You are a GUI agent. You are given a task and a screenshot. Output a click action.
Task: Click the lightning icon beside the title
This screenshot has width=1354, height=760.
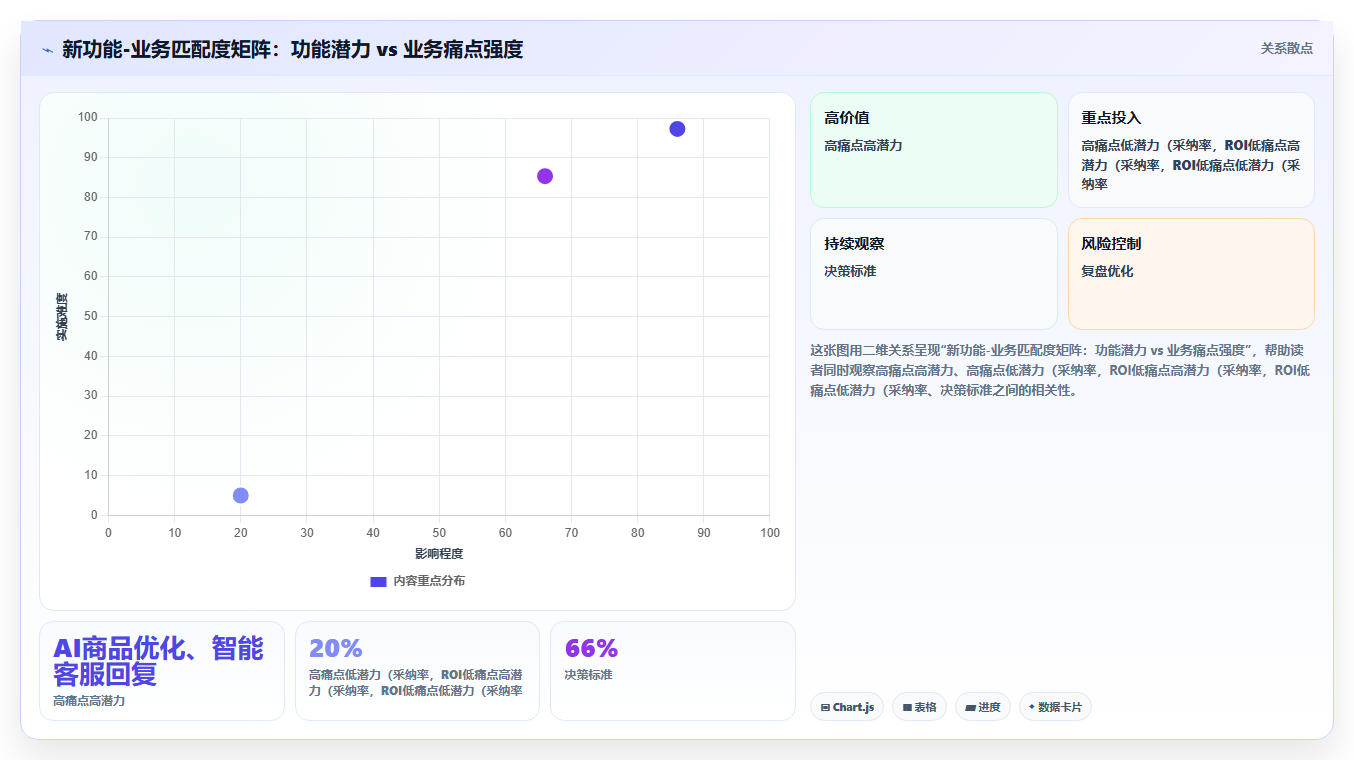[47, 50]
